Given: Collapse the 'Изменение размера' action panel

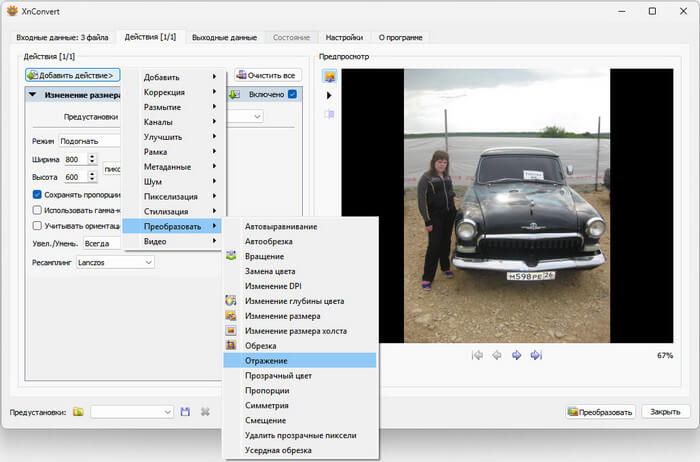Looking at the screenshot, I should (x=33, y=95).
